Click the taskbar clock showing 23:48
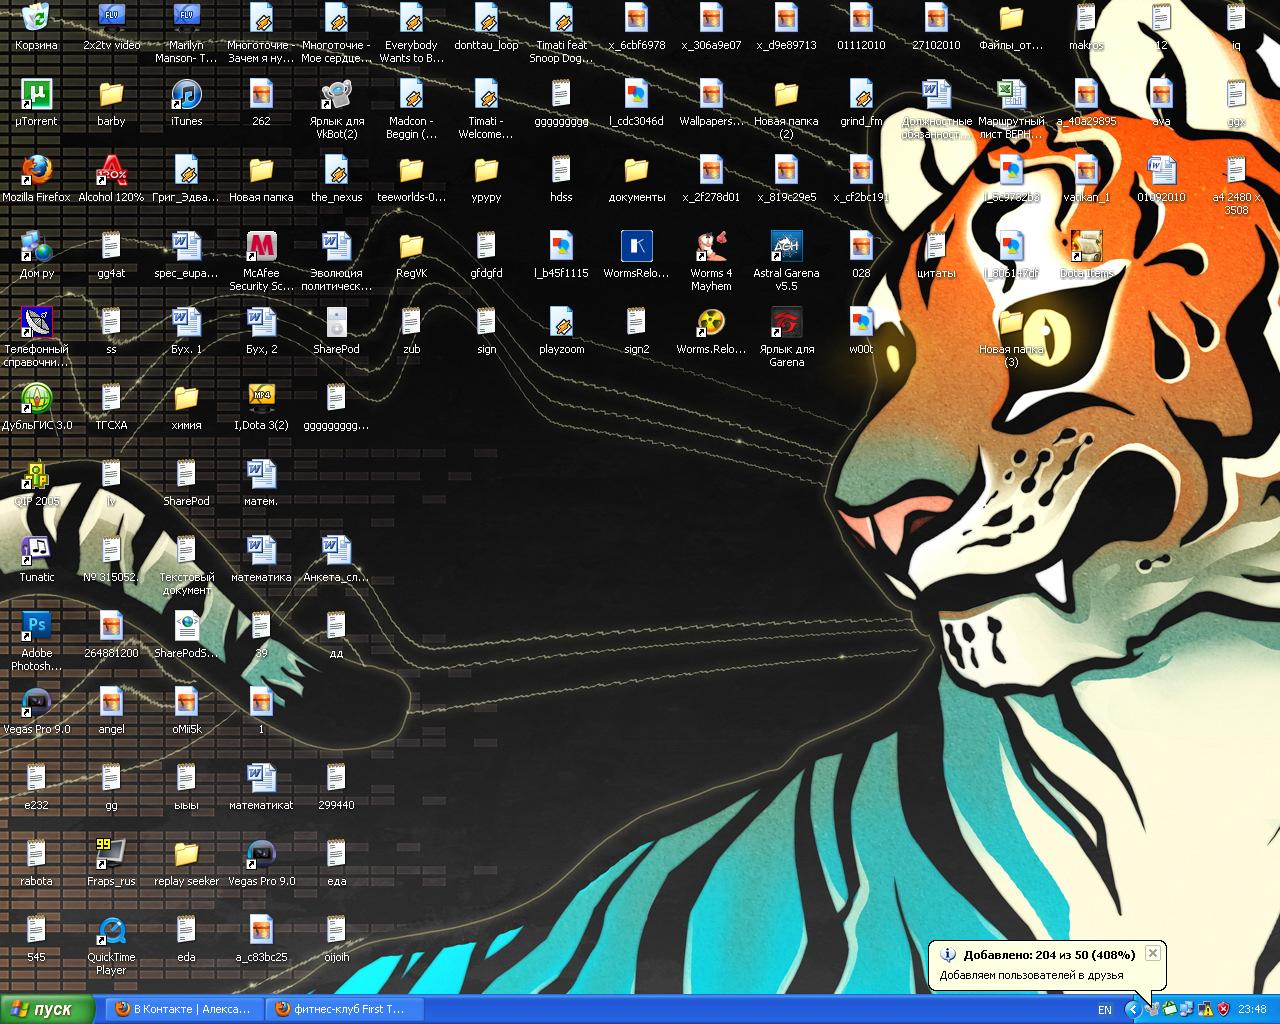The width and height of the screenshot is (1280, 1024). (x=1252, y=1009)
